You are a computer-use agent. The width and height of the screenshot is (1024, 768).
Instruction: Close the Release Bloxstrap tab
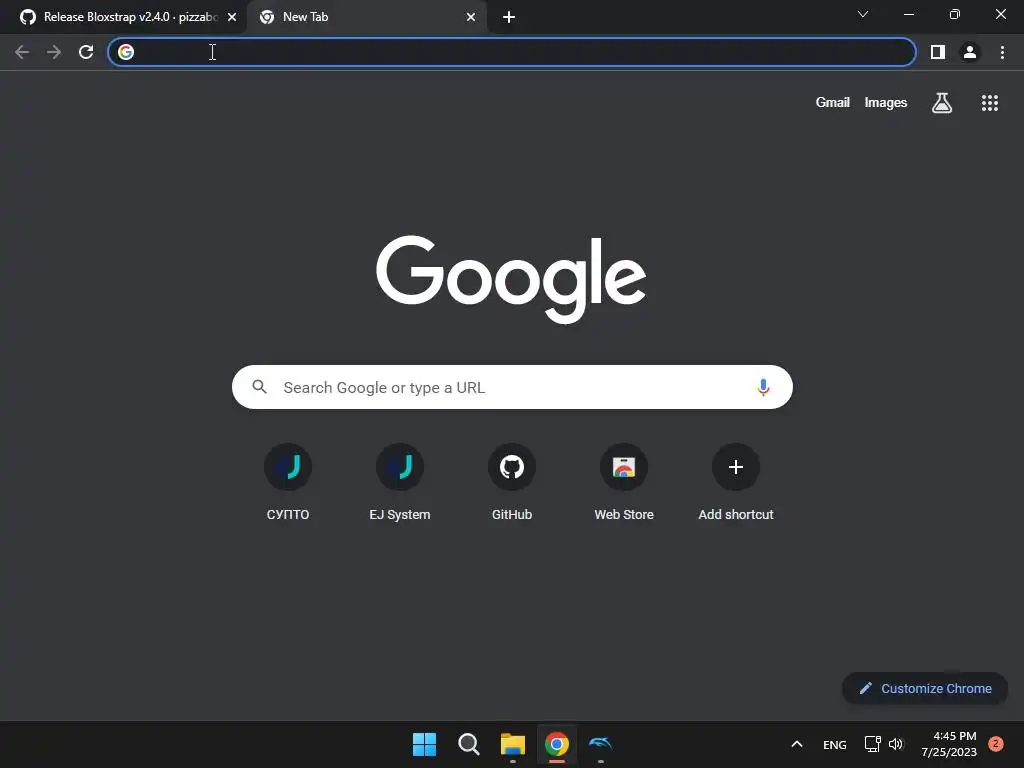(232, 17)
